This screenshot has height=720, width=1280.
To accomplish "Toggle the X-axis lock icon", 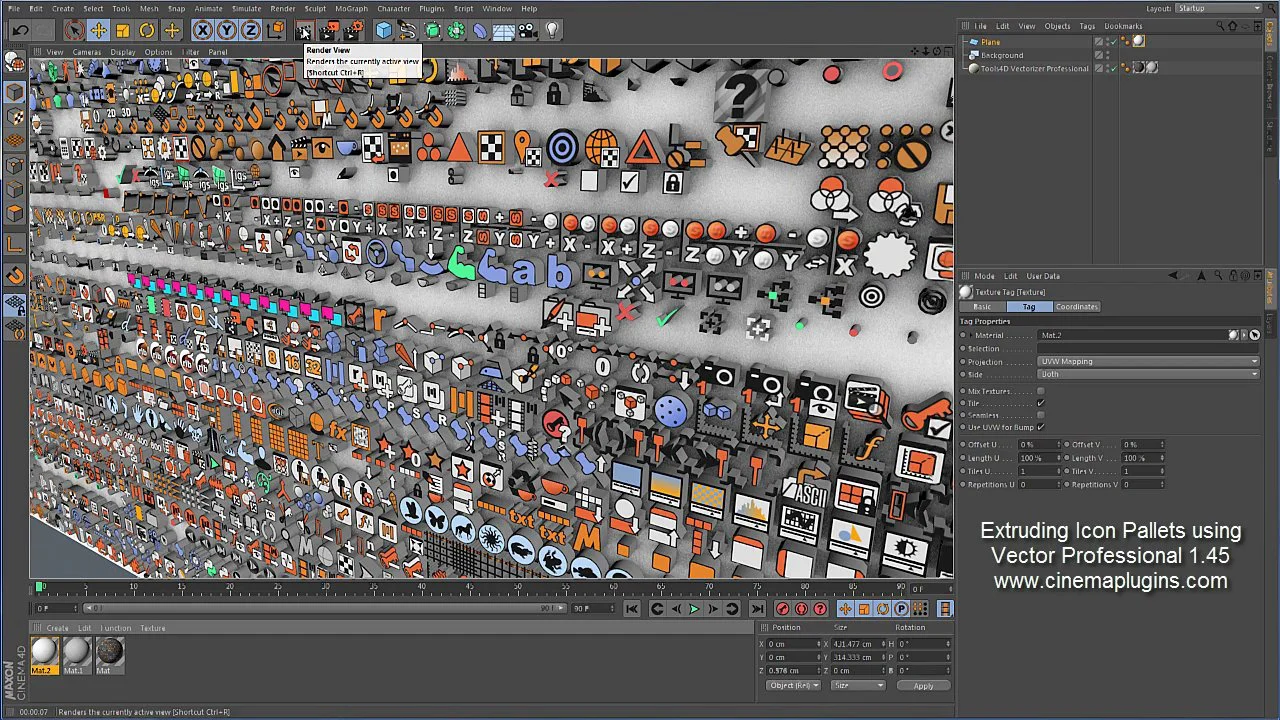I will click(x=203, y=30).
